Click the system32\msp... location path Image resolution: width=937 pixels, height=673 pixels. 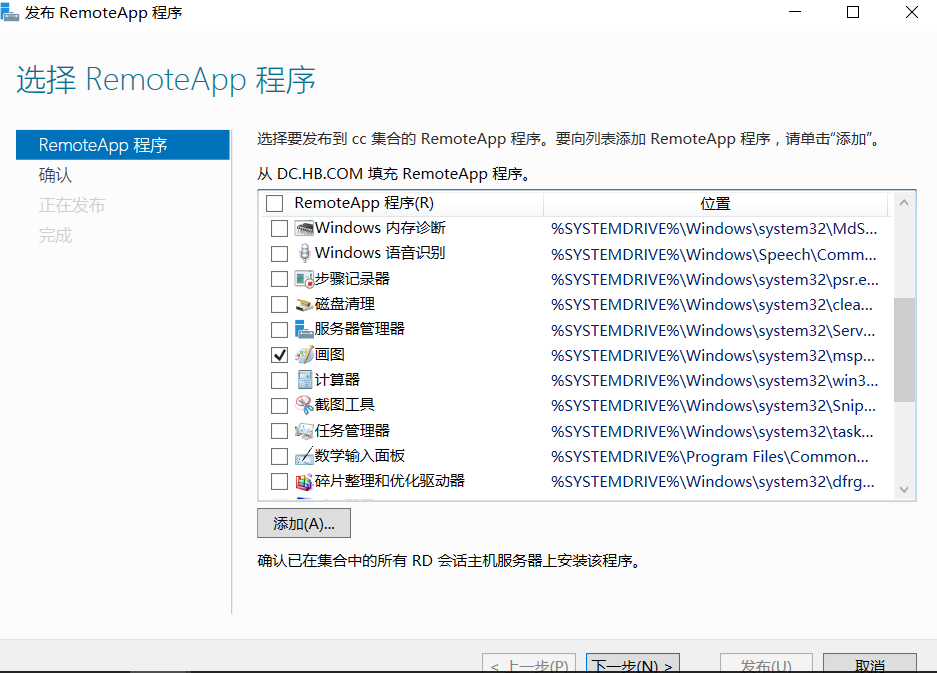(713, 356)
